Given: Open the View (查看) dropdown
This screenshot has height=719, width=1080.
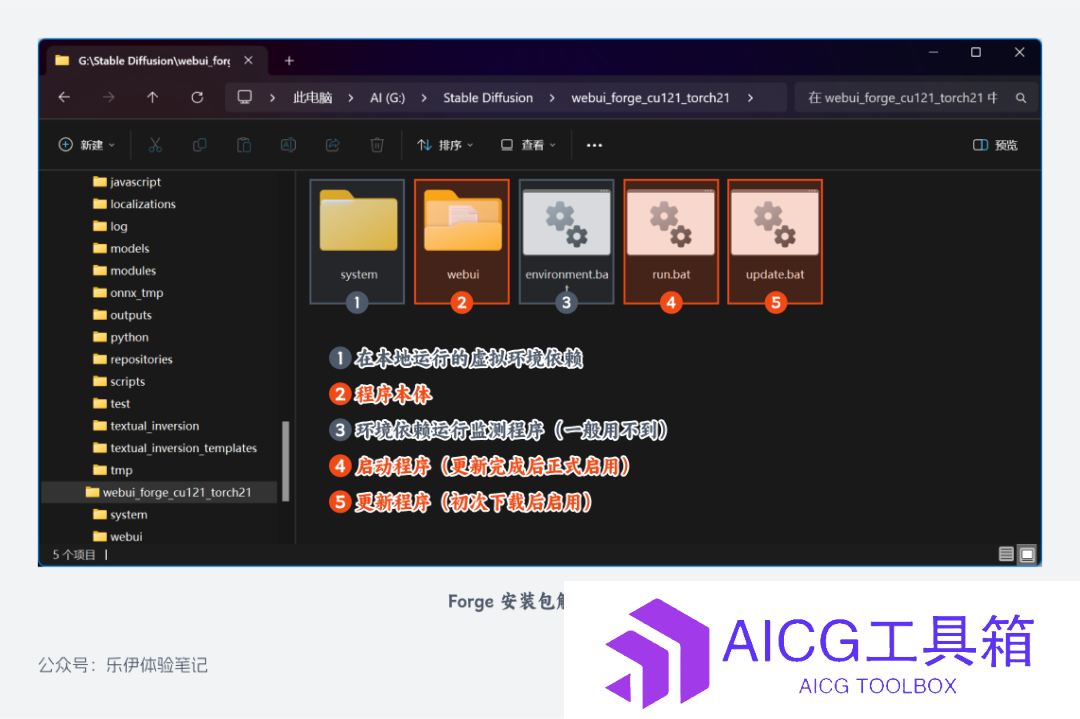Looking at the screenshot, I should click(x=528, y=145).
